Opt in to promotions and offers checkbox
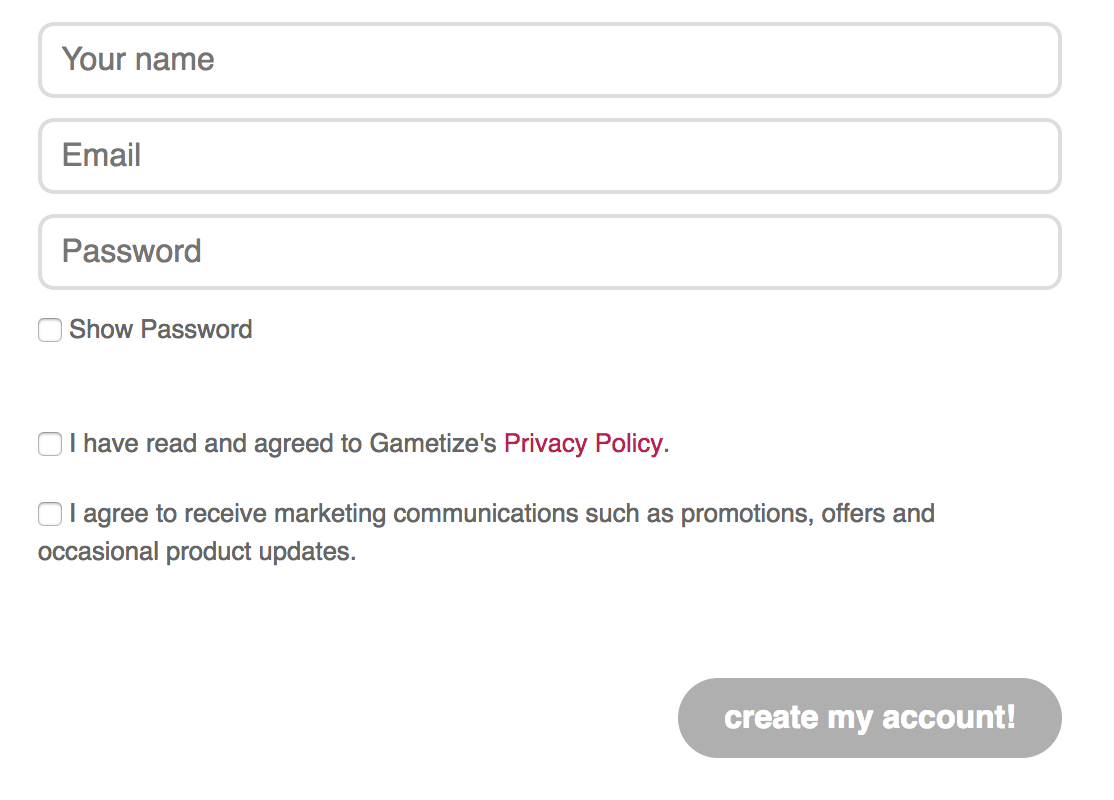Viewport: 1114px width, 800px height. (50, 514)
